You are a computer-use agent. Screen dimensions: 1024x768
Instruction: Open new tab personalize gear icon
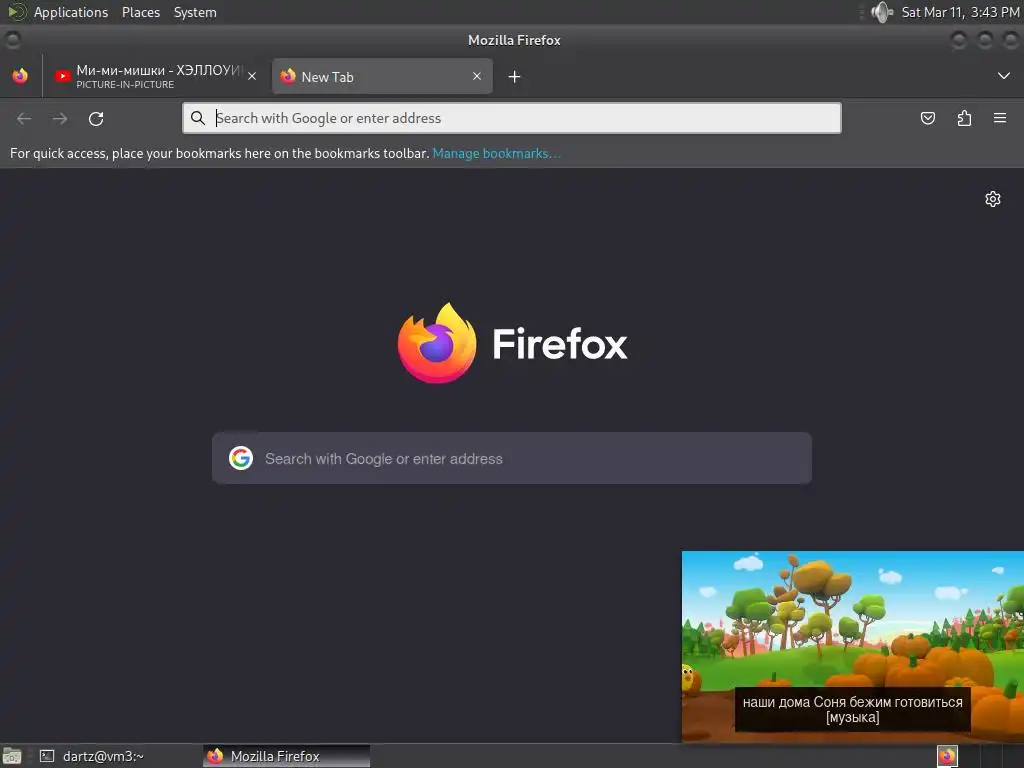click(x=993, y=199)
